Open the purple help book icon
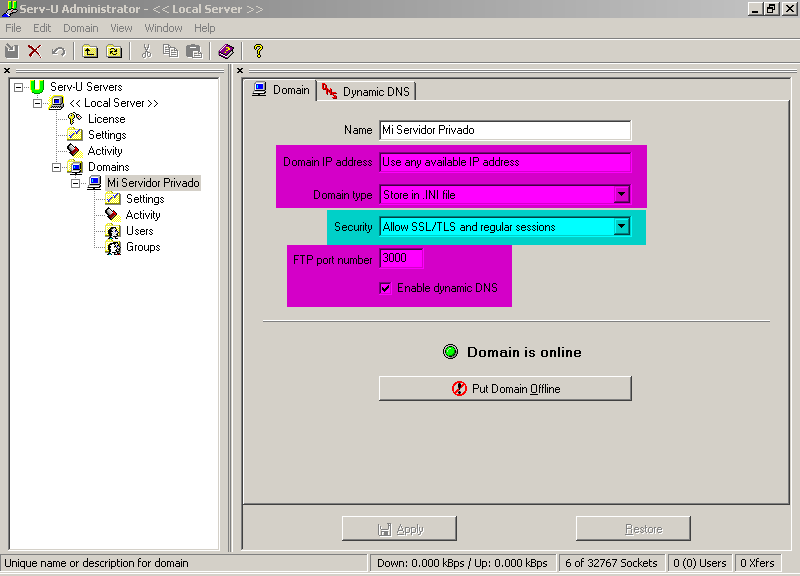Screen dimensions: 800x576 pyautogui.click(x=226, y=51)
